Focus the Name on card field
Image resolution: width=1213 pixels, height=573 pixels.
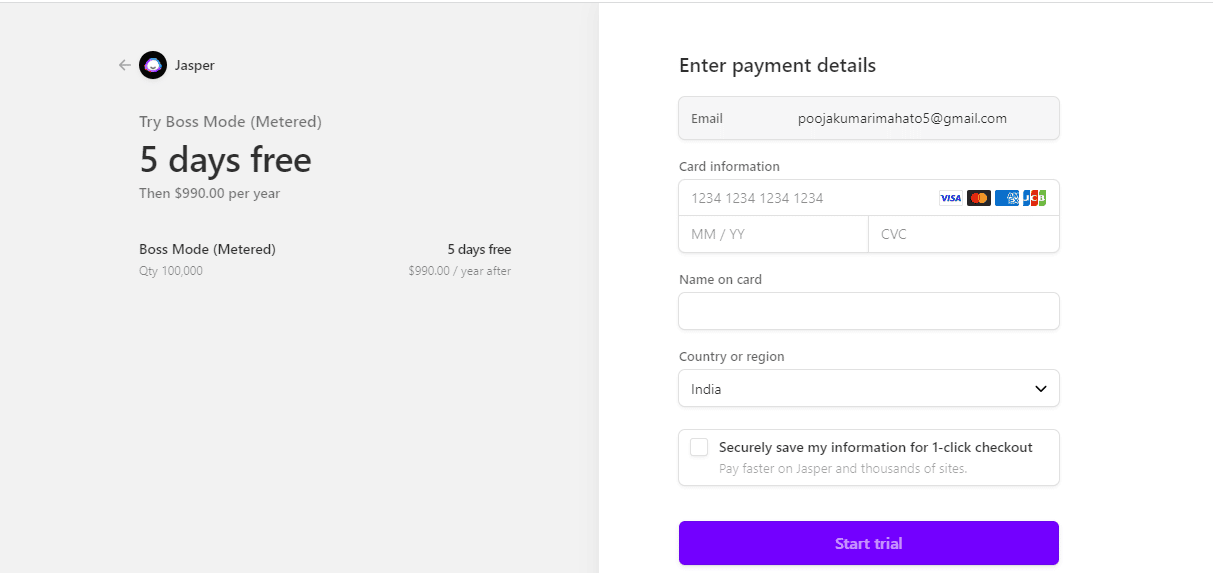point(869,311)
